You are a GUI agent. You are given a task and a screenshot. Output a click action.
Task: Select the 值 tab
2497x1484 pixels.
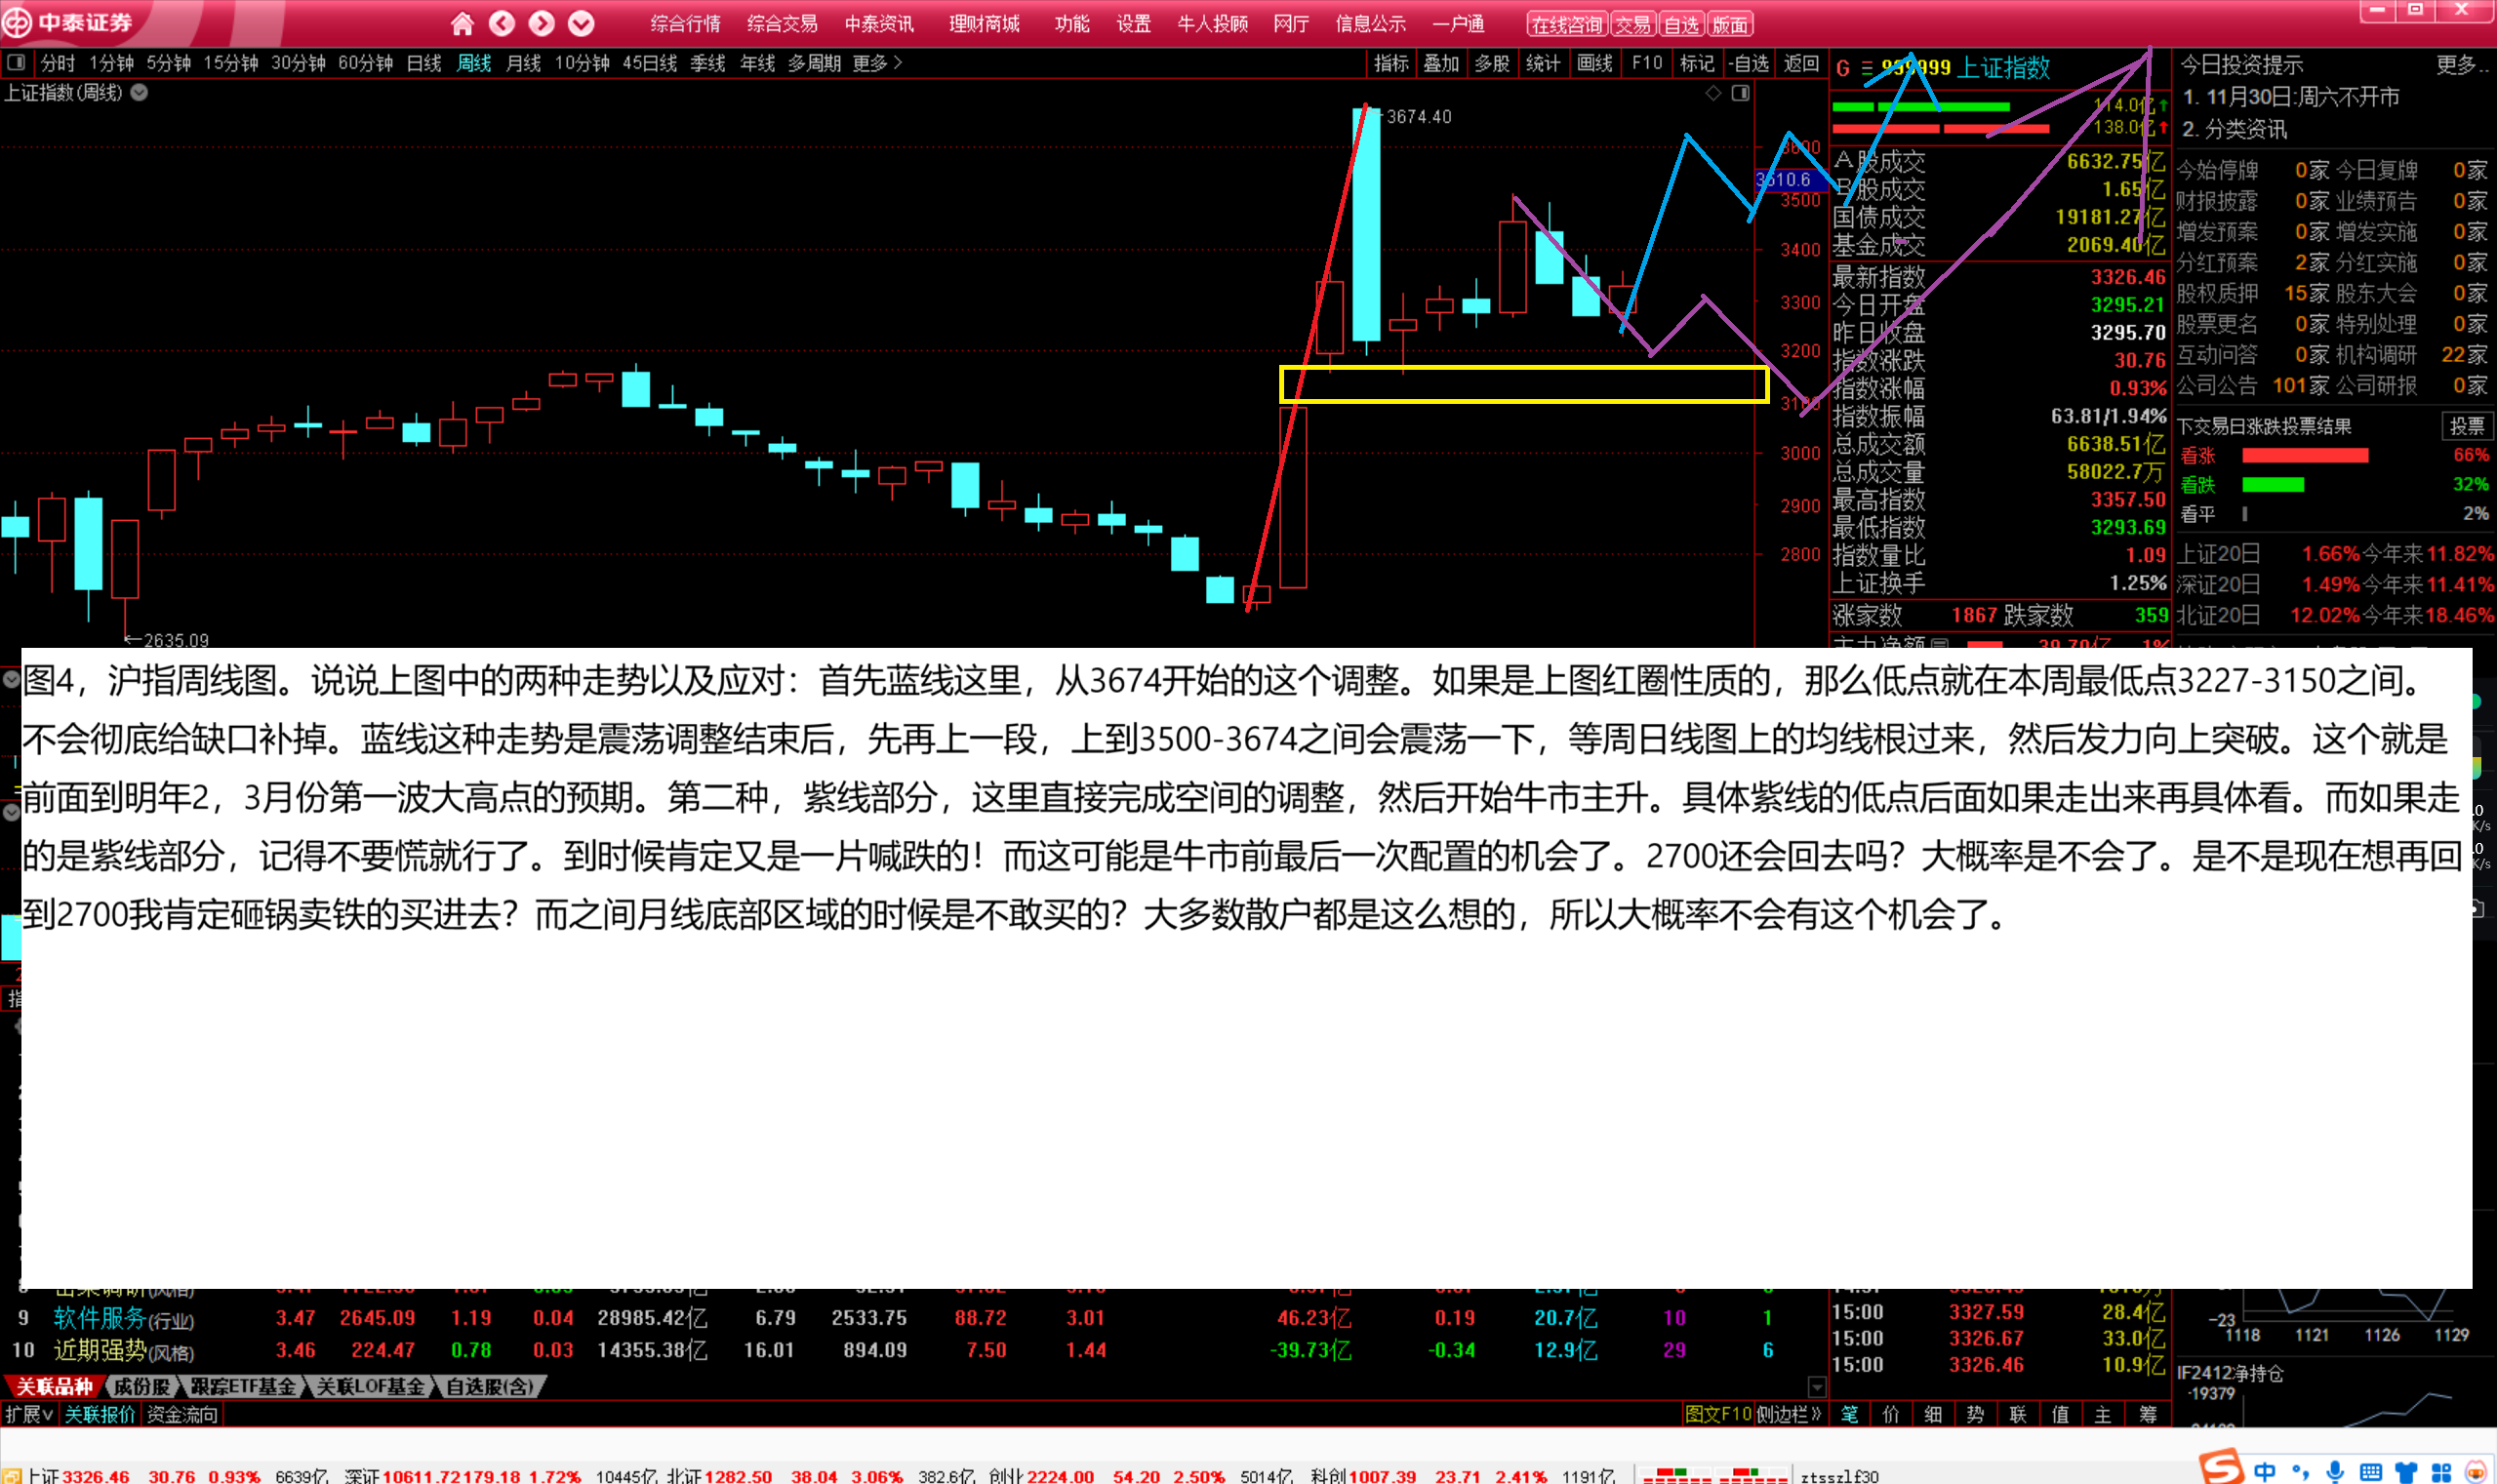coord(2060,1414)
